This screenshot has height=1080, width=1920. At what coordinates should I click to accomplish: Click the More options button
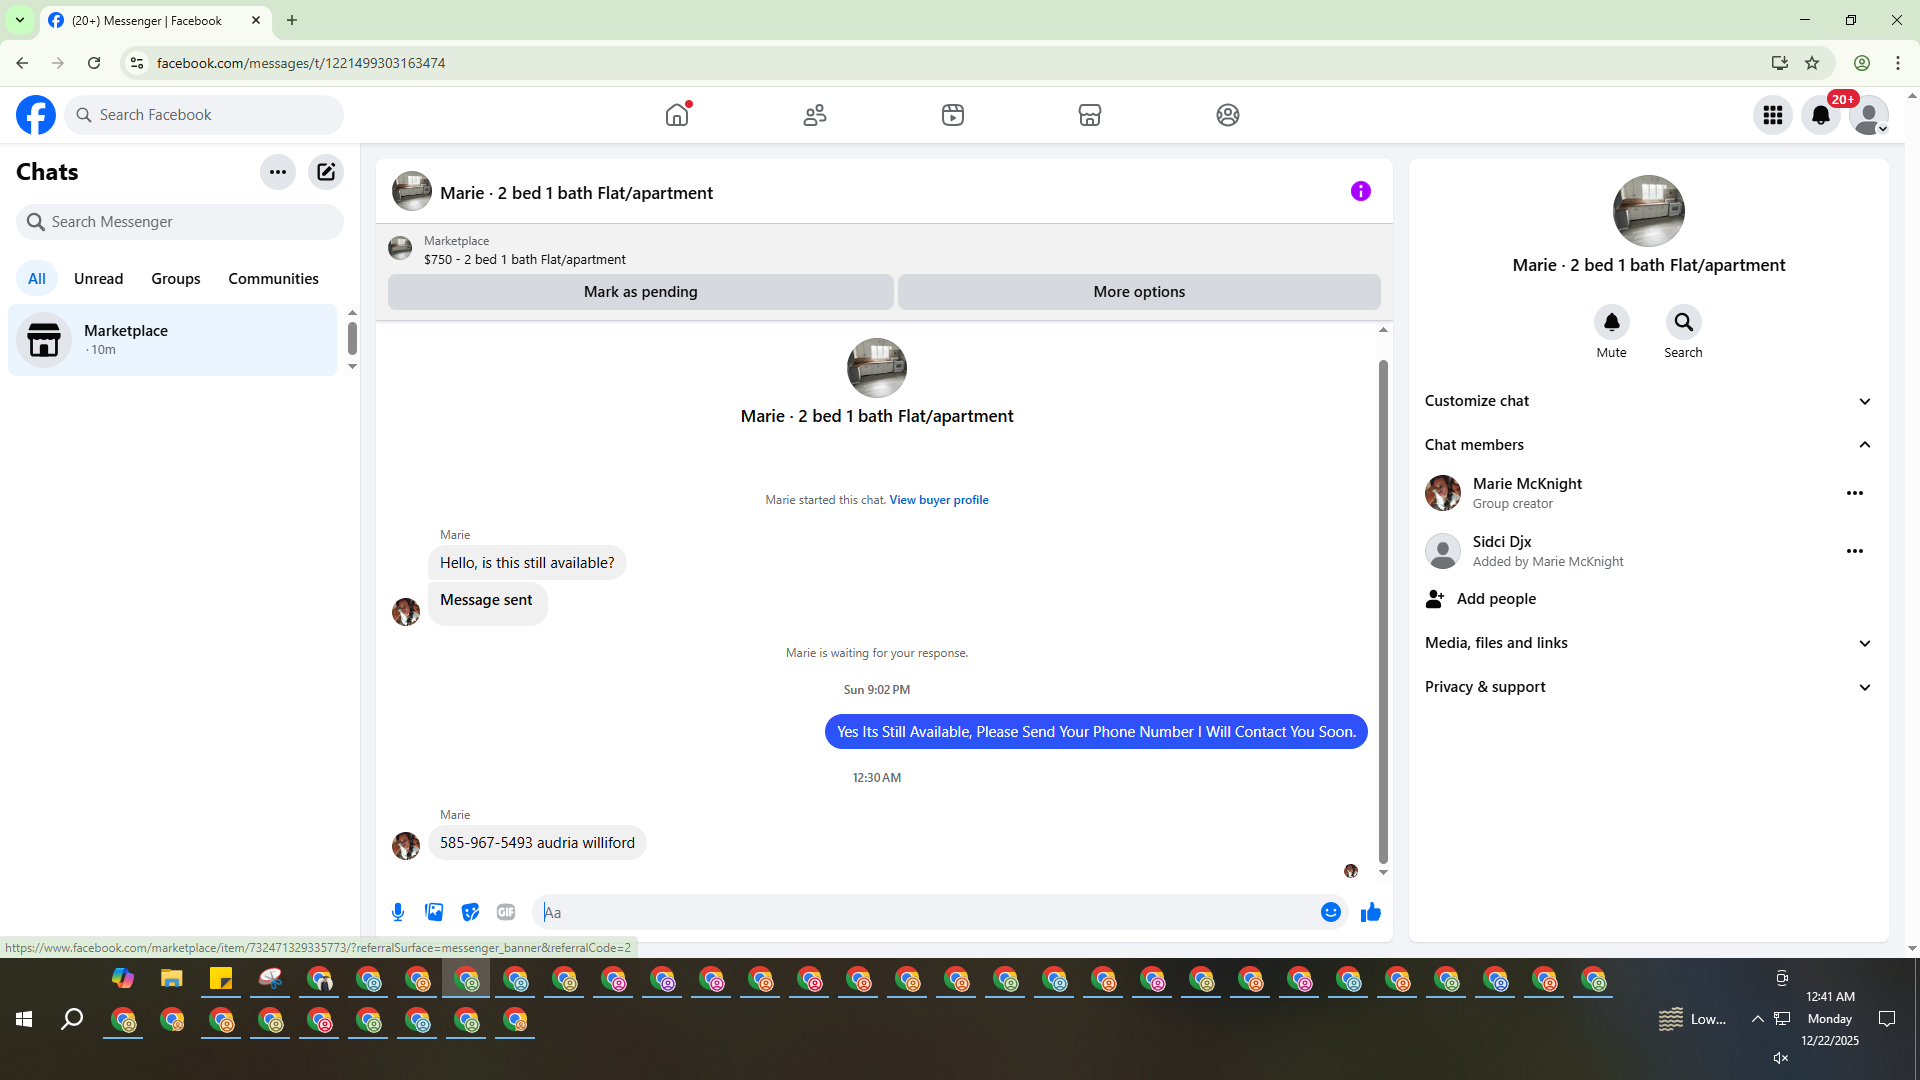[x=1139, y=292]
